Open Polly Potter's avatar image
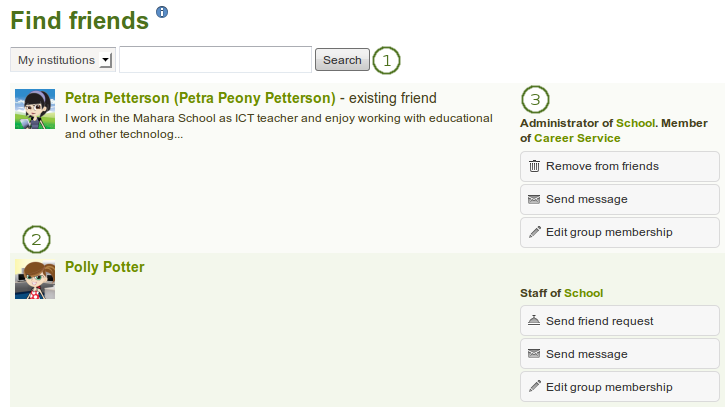727x410 pixels. click(35, 279)
